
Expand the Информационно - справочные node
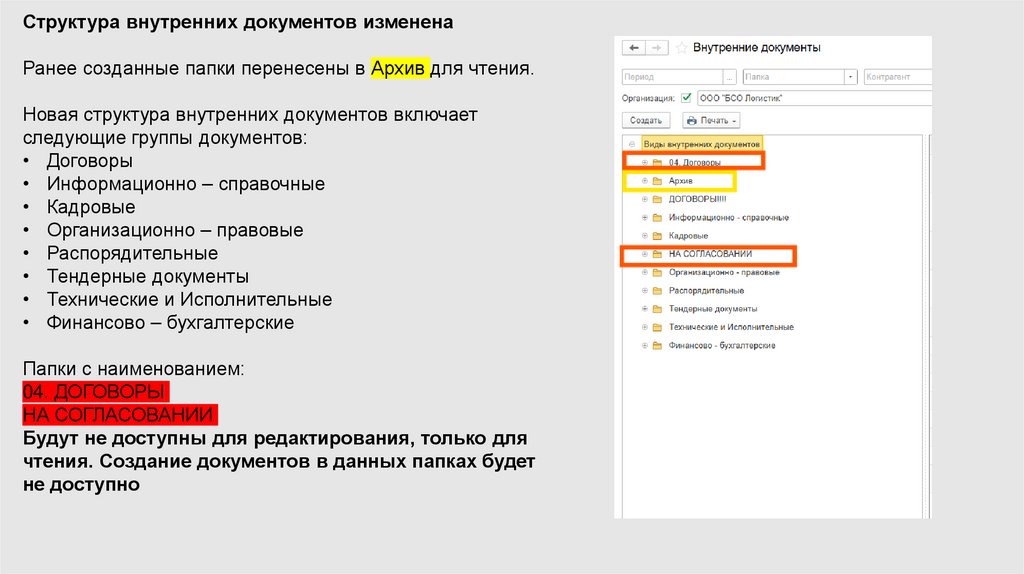(x=645, y=217)
